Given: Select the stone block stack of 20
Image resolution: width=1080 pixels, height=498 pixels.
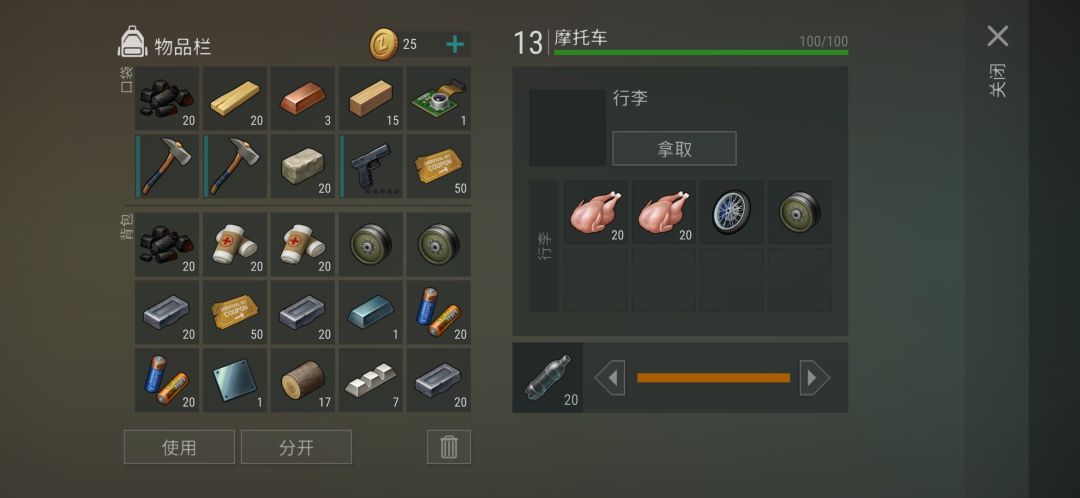Looking at the screenshot, I should (303, 167).
